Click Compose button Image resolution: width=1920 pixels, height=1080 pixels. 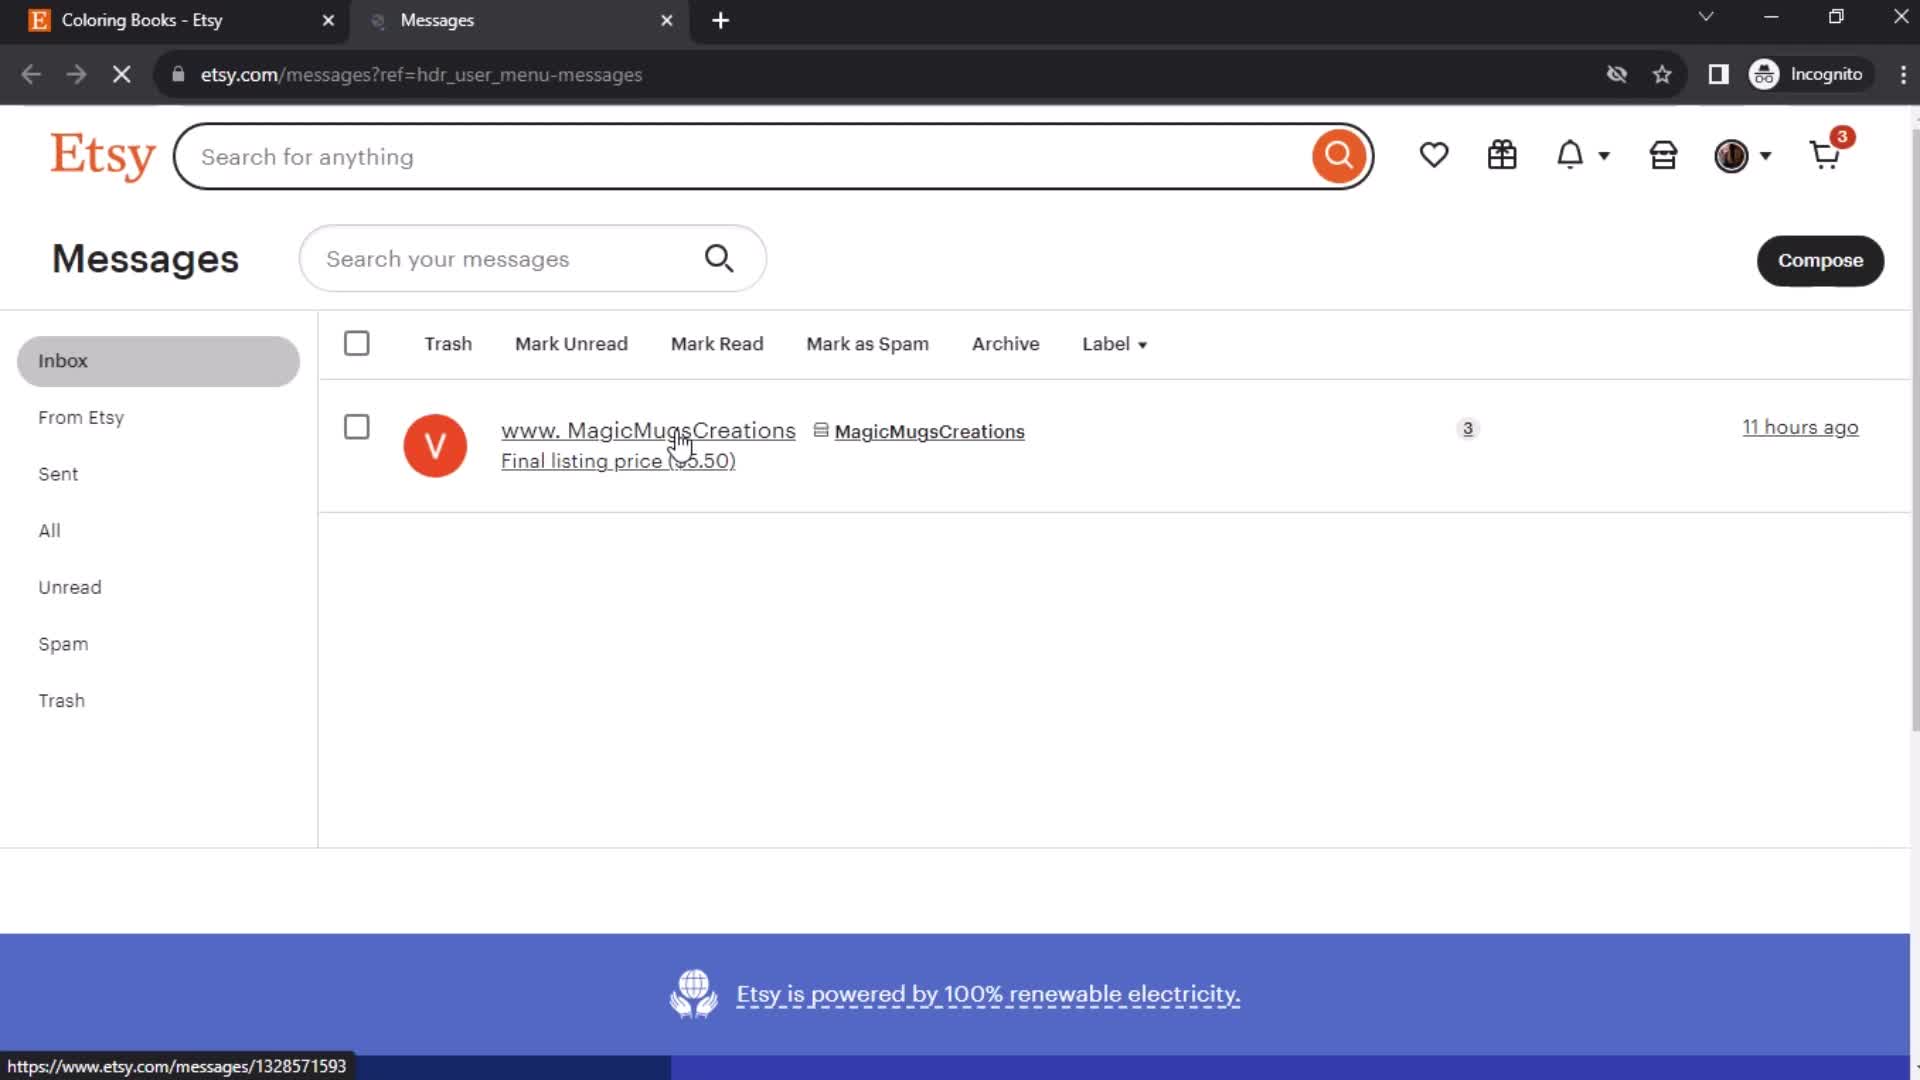pos(1820,261)
